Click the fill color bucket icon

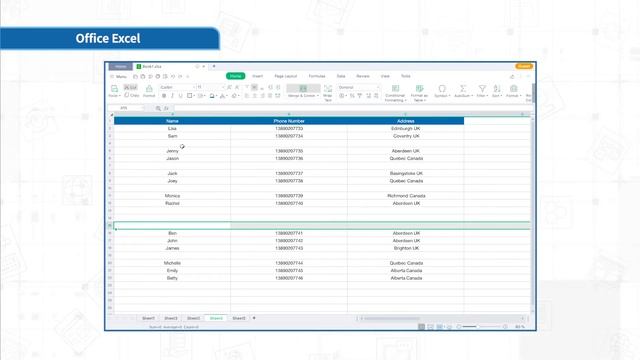click(x=212, y=96)
